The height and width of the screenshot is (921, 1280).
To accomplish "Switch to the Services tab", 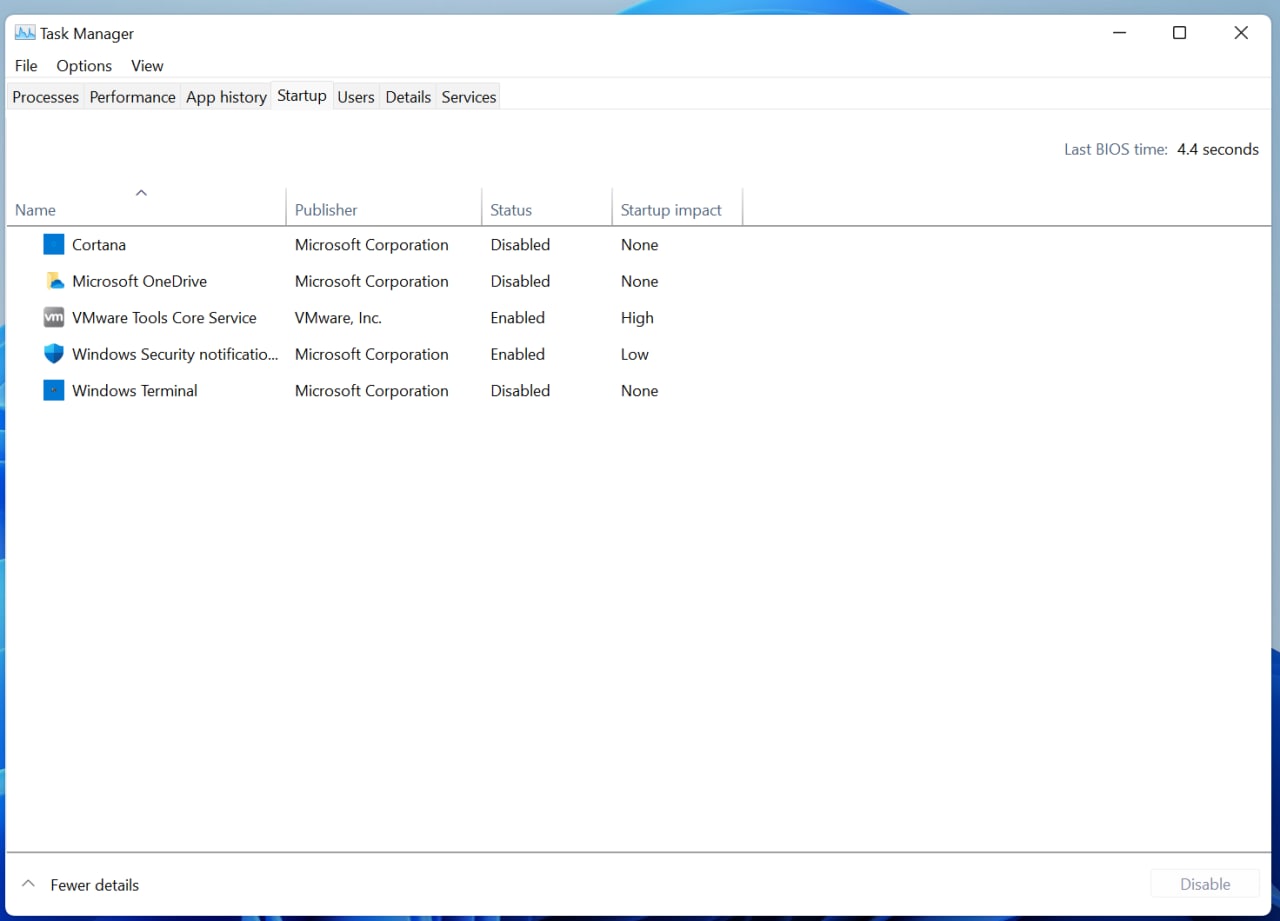I will click(469, 97).
